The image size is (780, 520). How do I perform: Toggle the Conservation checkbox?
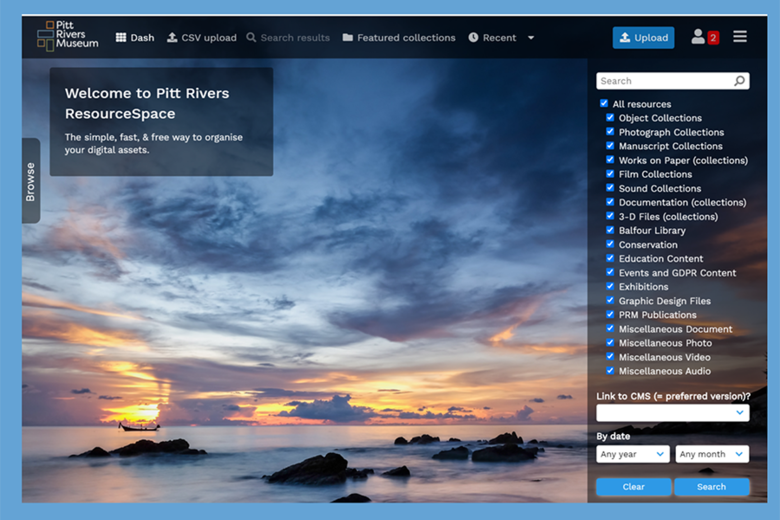pyautogui.click(x=610, y=244)
